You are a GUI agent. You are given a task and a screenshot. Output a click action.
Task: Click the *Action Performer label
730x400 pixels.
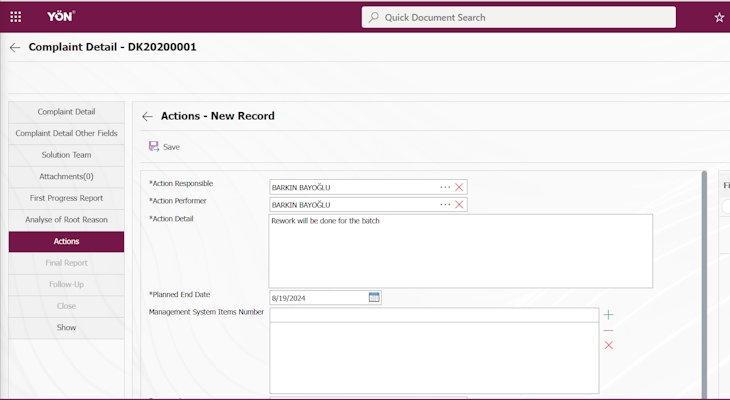click(177, 201)
